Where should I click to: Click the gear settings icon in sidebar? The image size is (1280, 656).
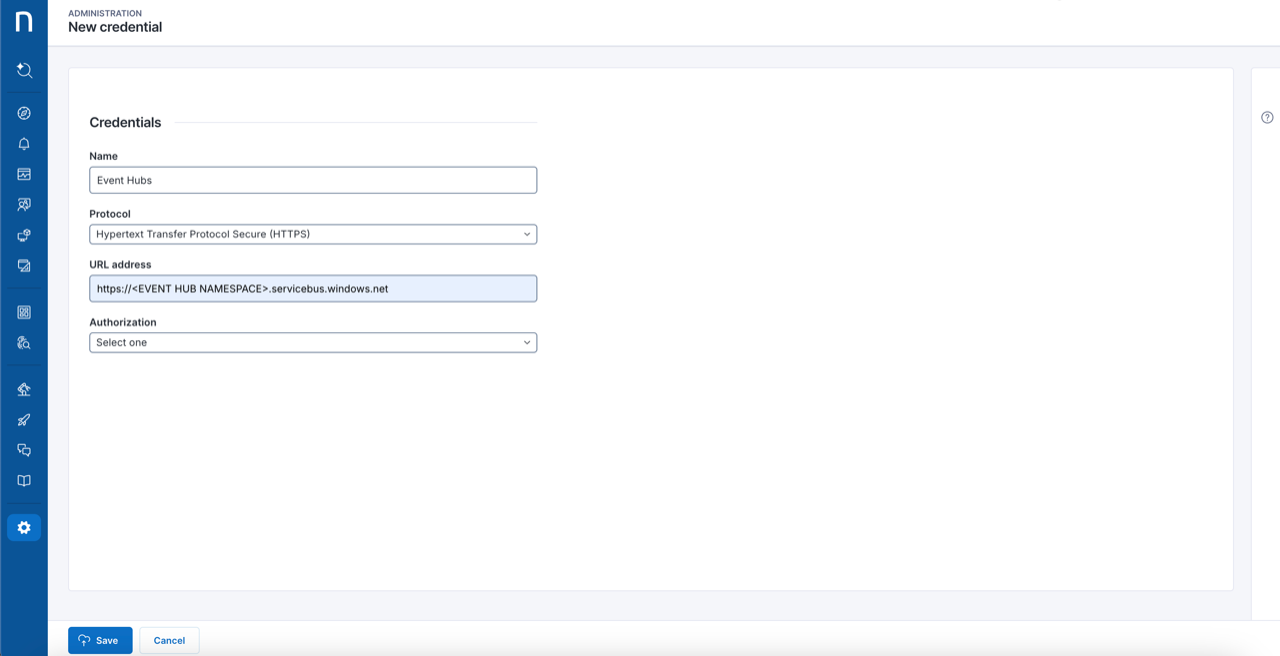tap(24, 528)
